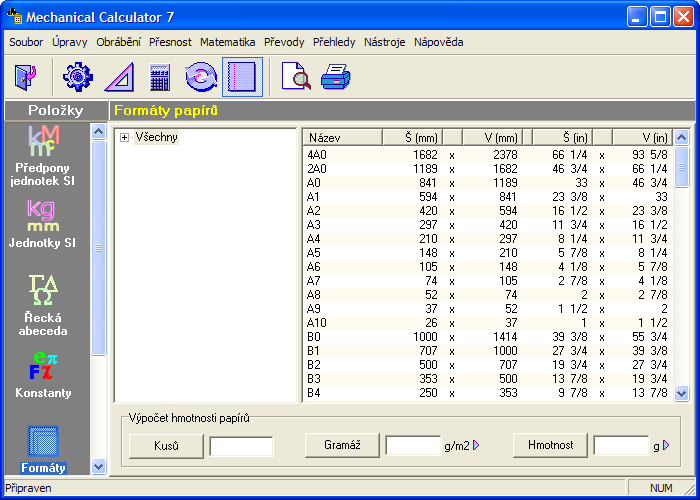
Task: Click paper table scrollbar up arrow
Action: tap(681, 138)
